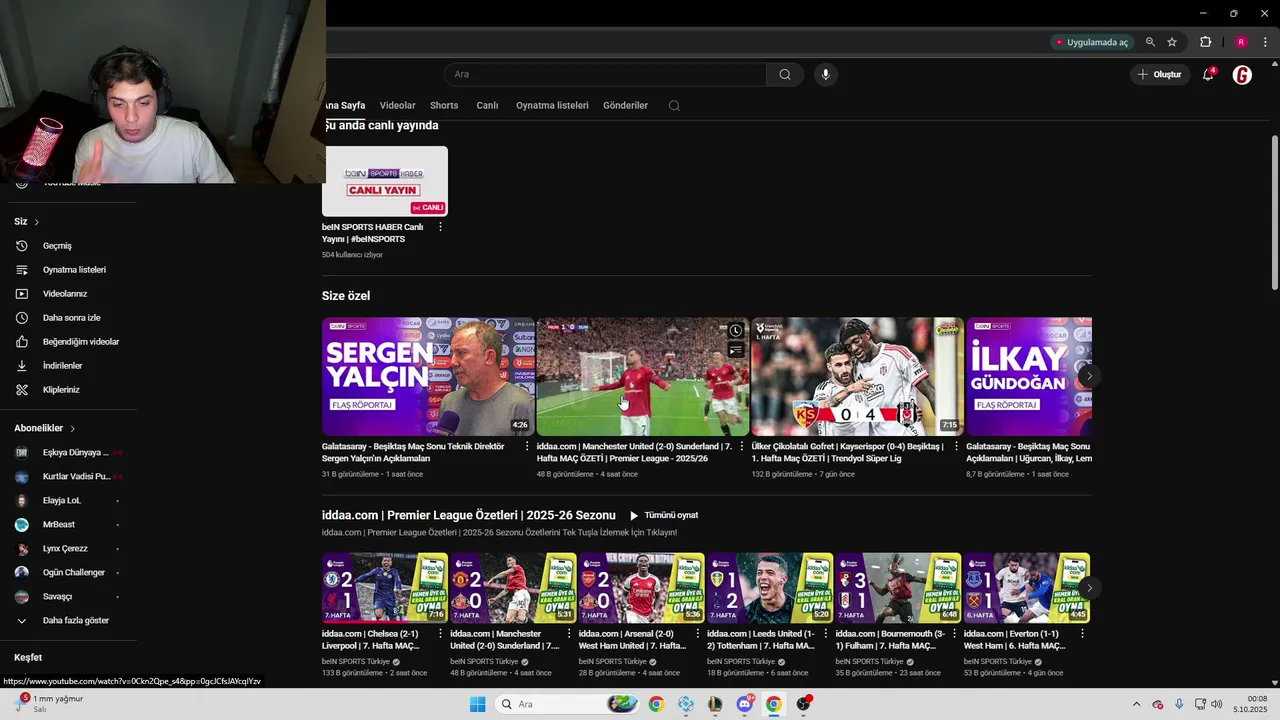
Task: Open Sergen Yalçın flaş röportaj thumbnail
Action: pos(428,376)
